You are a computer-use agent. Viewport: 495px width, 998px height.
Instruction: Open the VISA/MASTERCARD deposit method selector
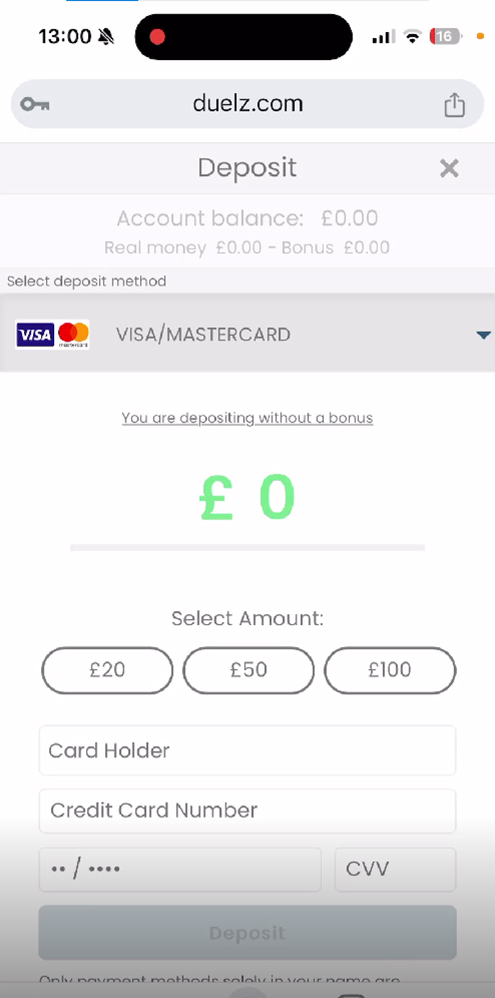248,333
